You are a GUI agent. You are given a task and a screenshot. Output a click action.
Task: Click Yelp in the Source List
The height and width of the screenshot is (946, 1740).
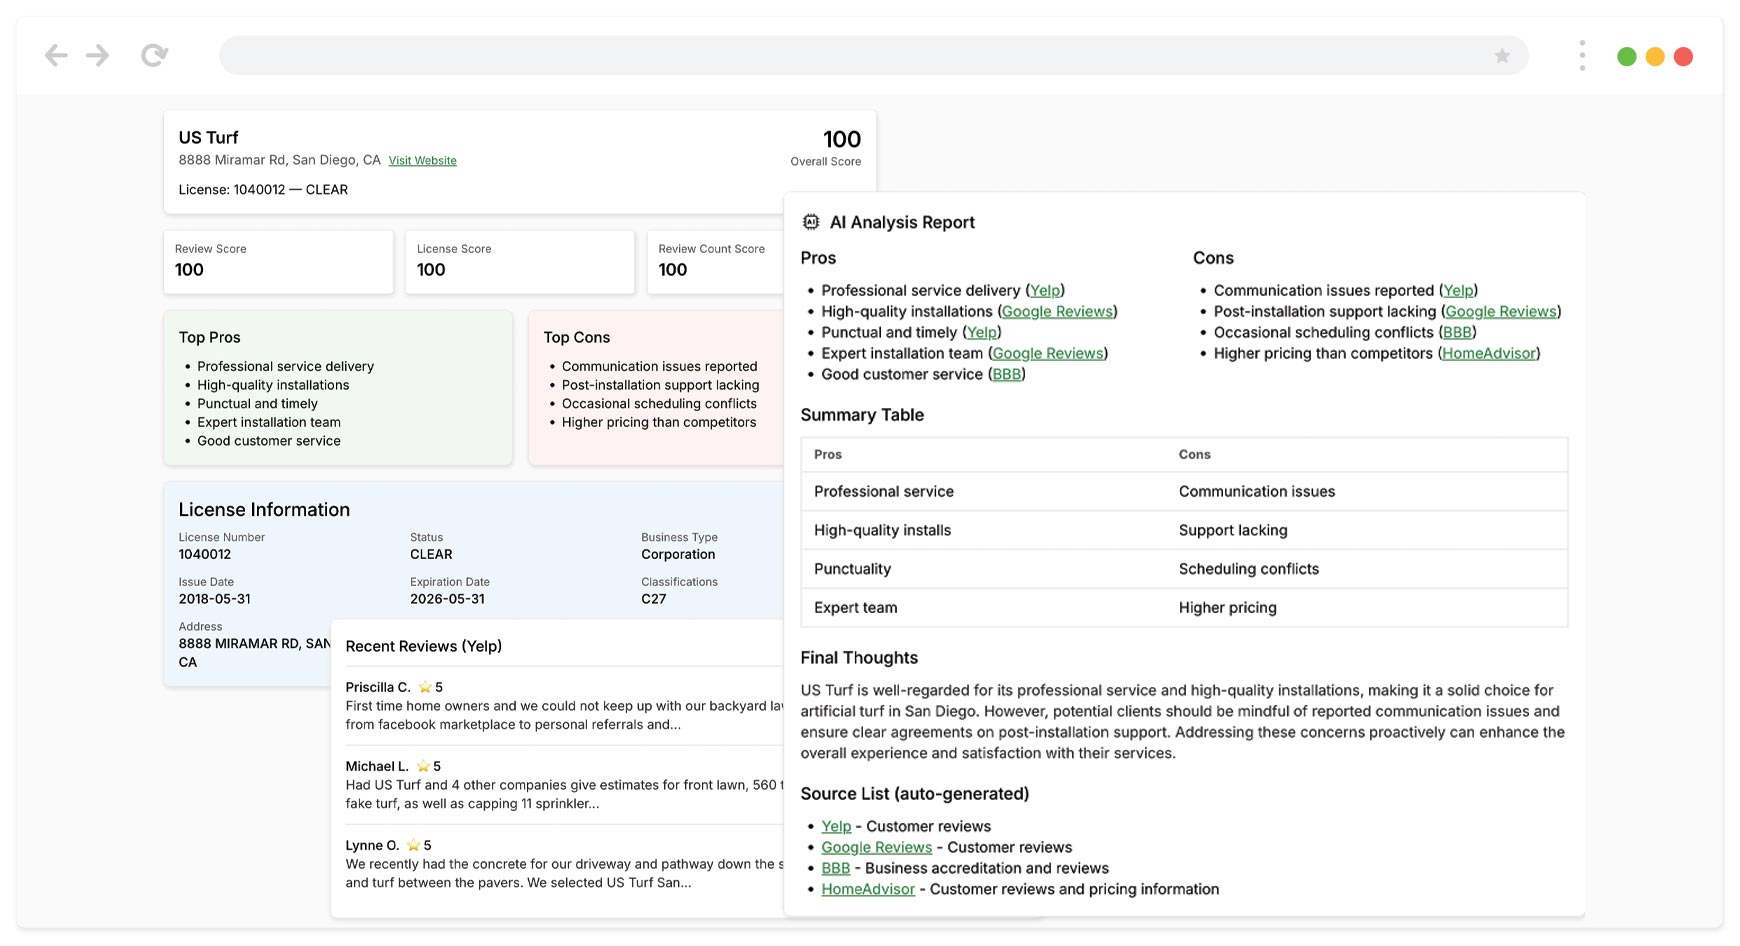click(x=836, y=826)
